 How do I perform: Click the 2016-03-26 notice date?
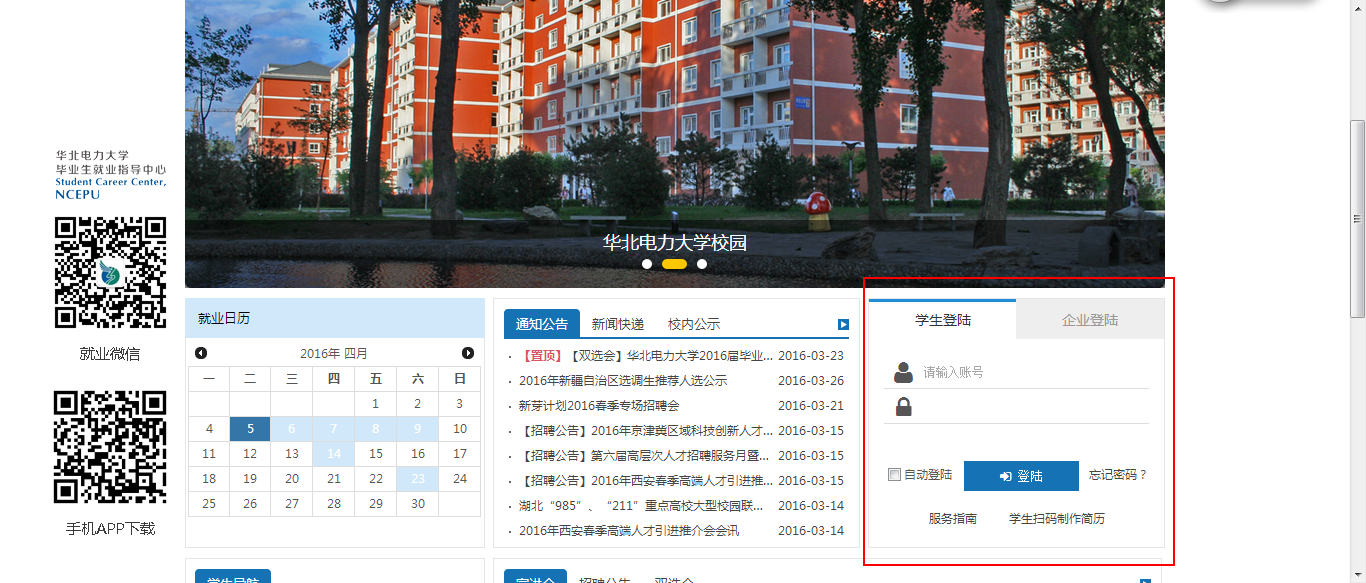coord(811,381)
